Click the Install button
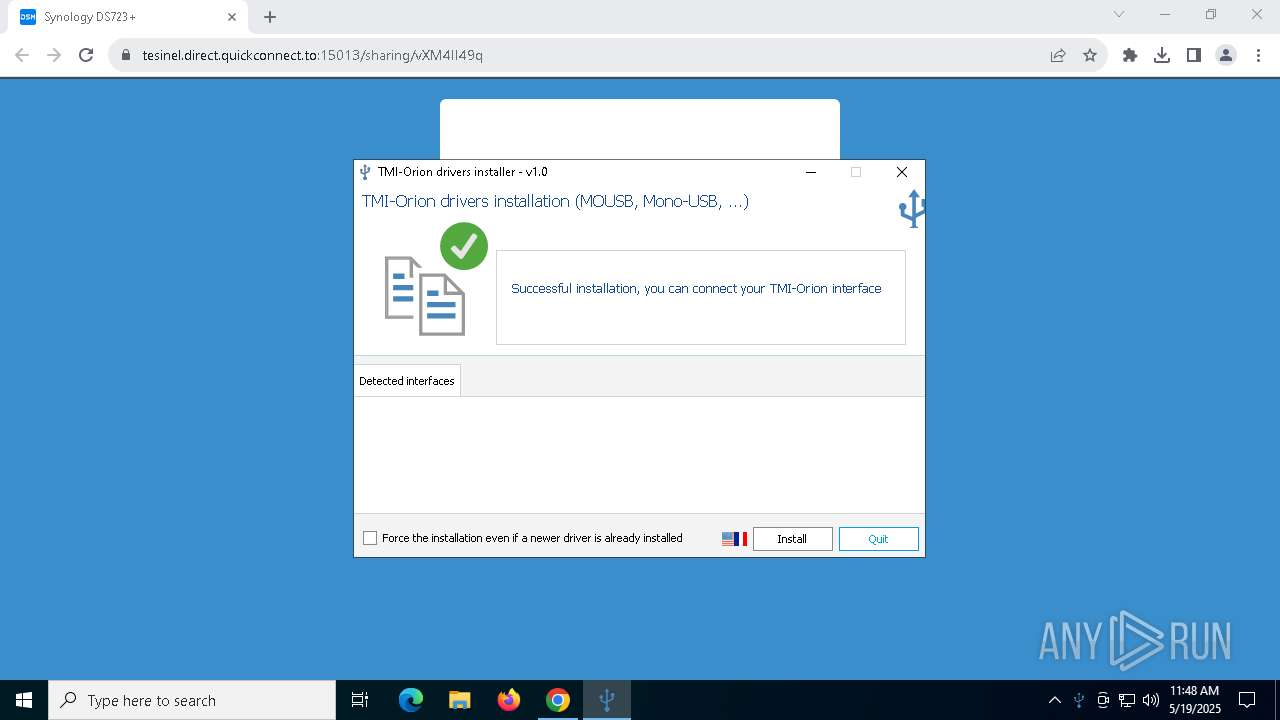Screen dimensions: 1280x720 (792, 539)
